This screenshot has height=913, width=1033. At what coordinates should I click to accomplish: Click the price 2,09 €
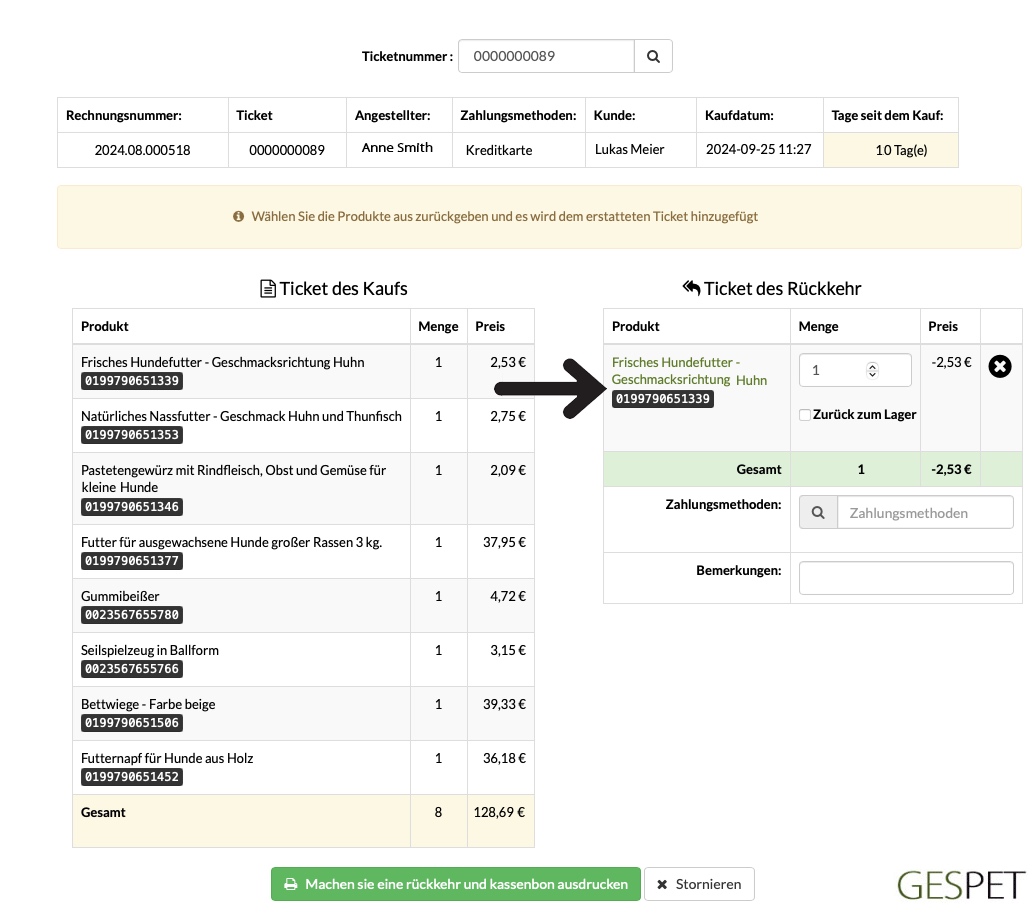tap(507, 470)
